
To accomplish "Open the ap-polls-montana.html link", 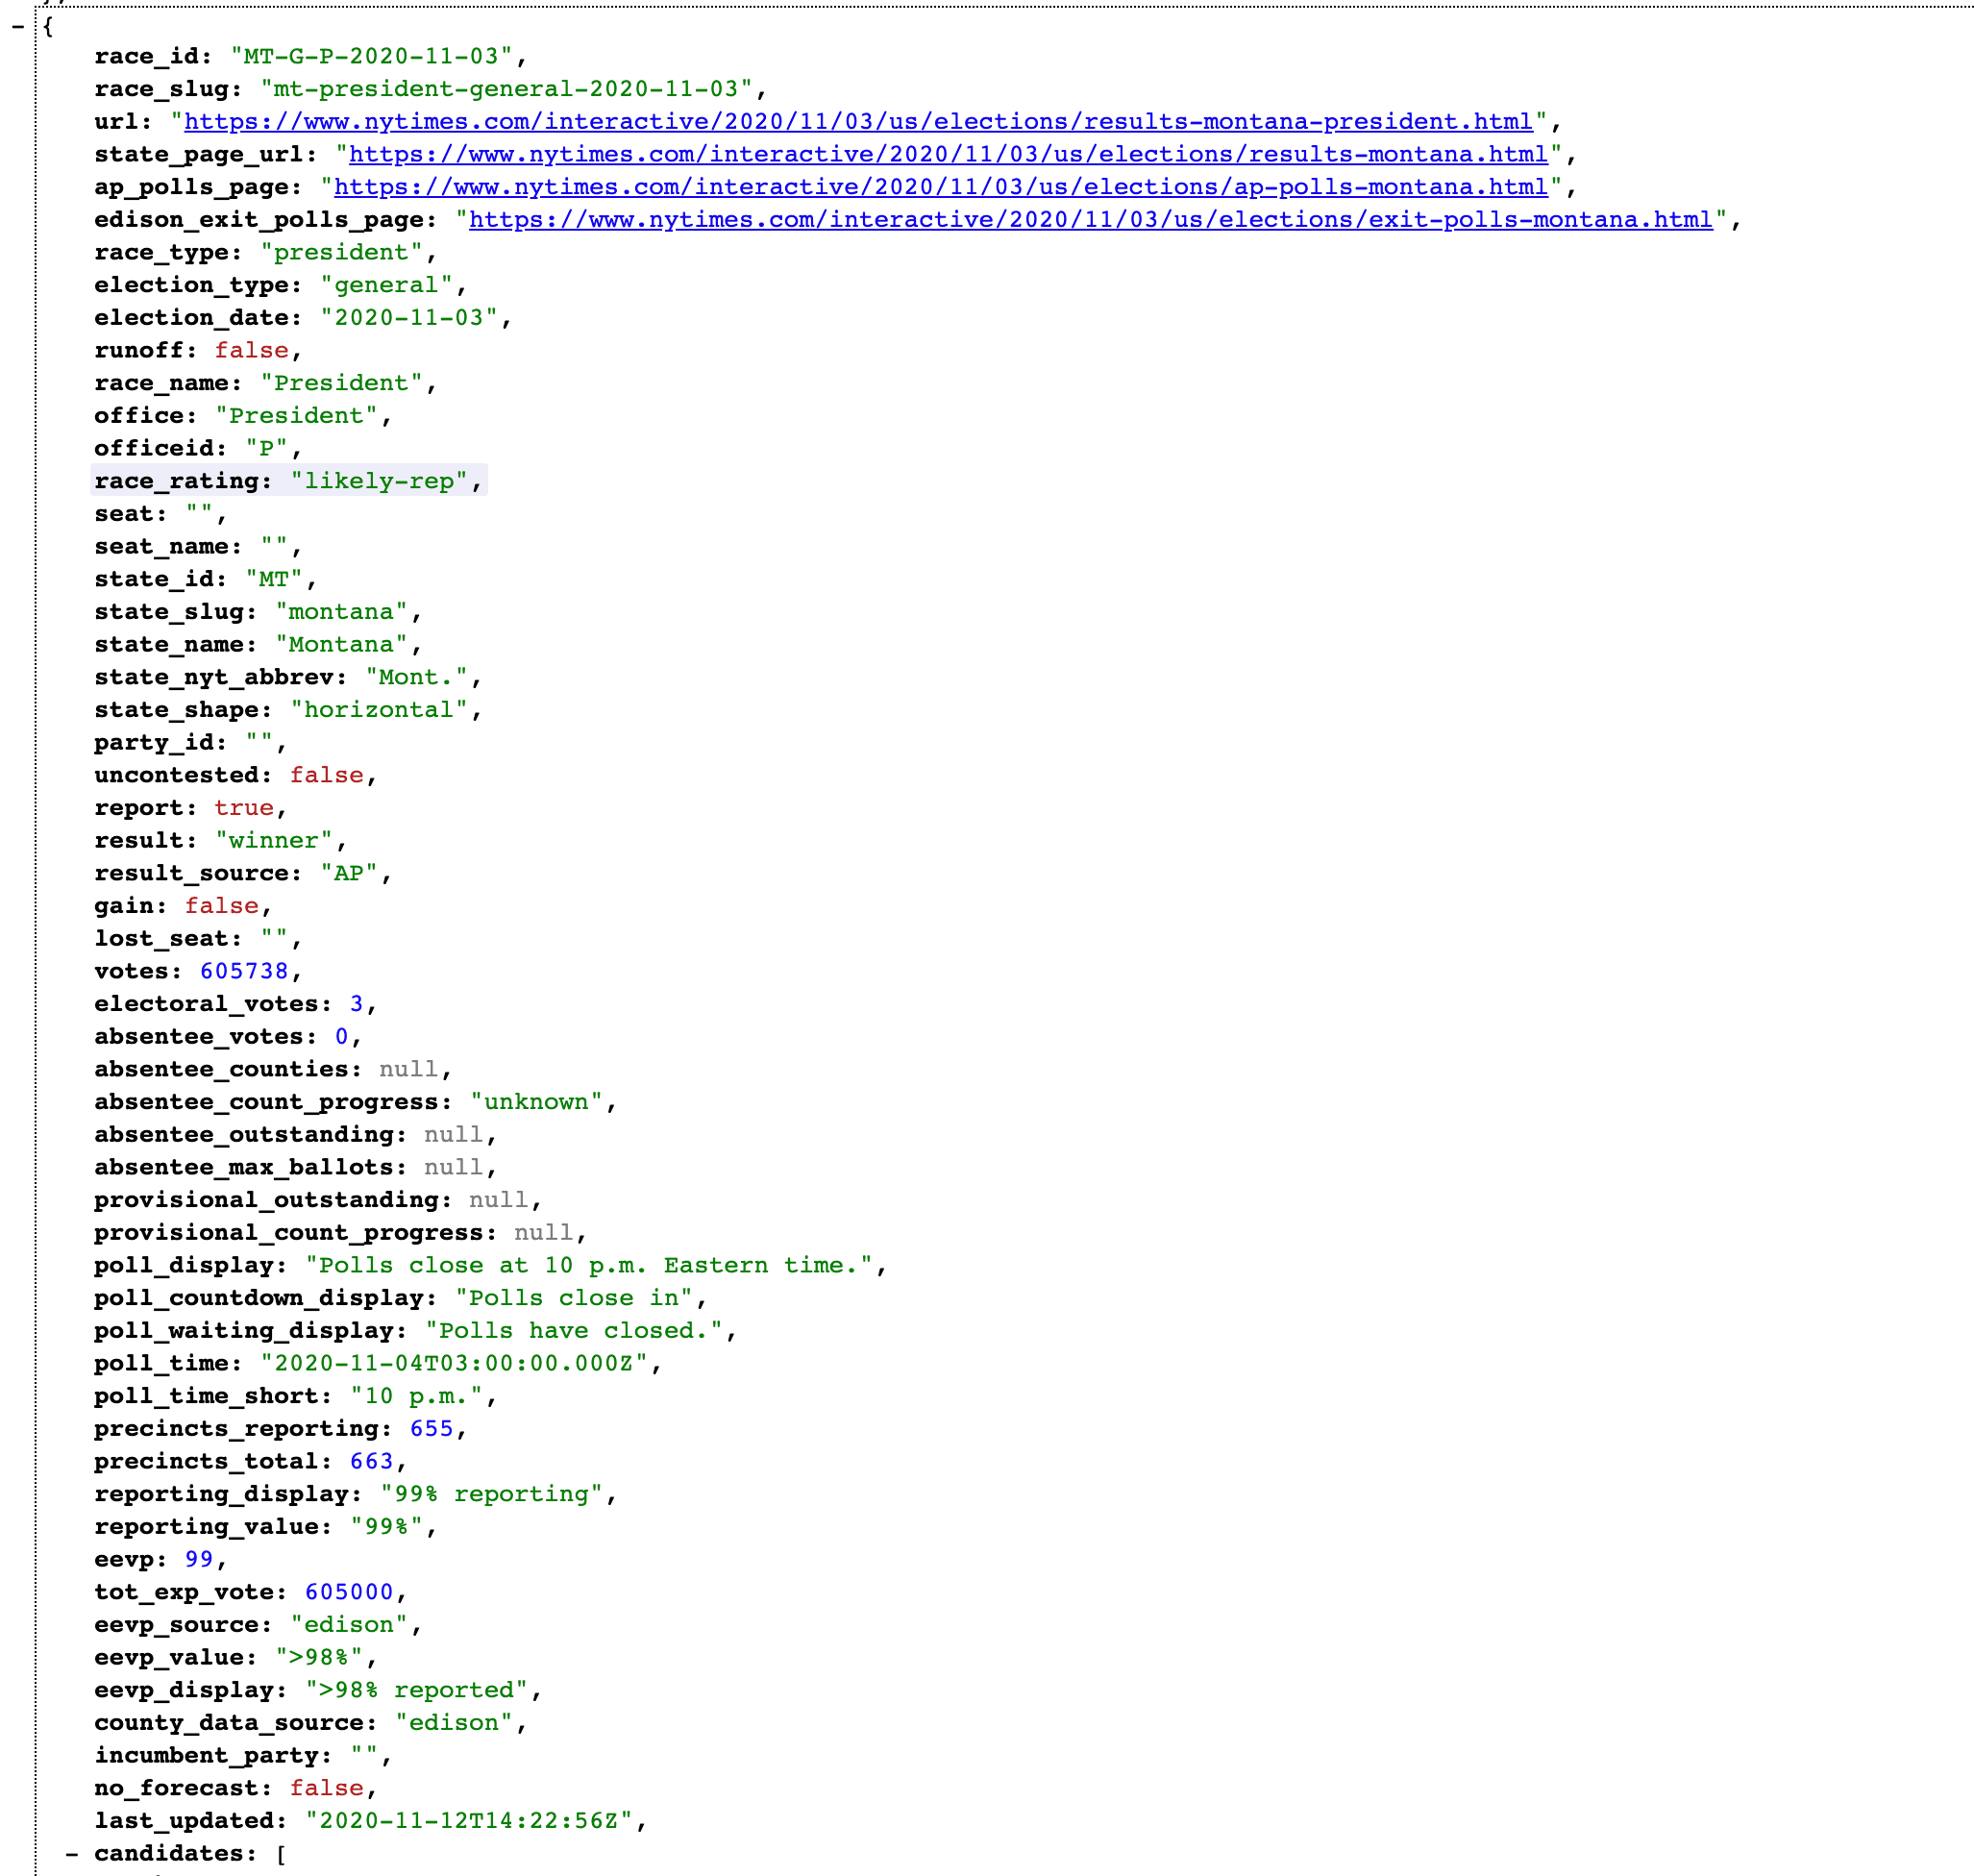I will [x=940, y=187].
